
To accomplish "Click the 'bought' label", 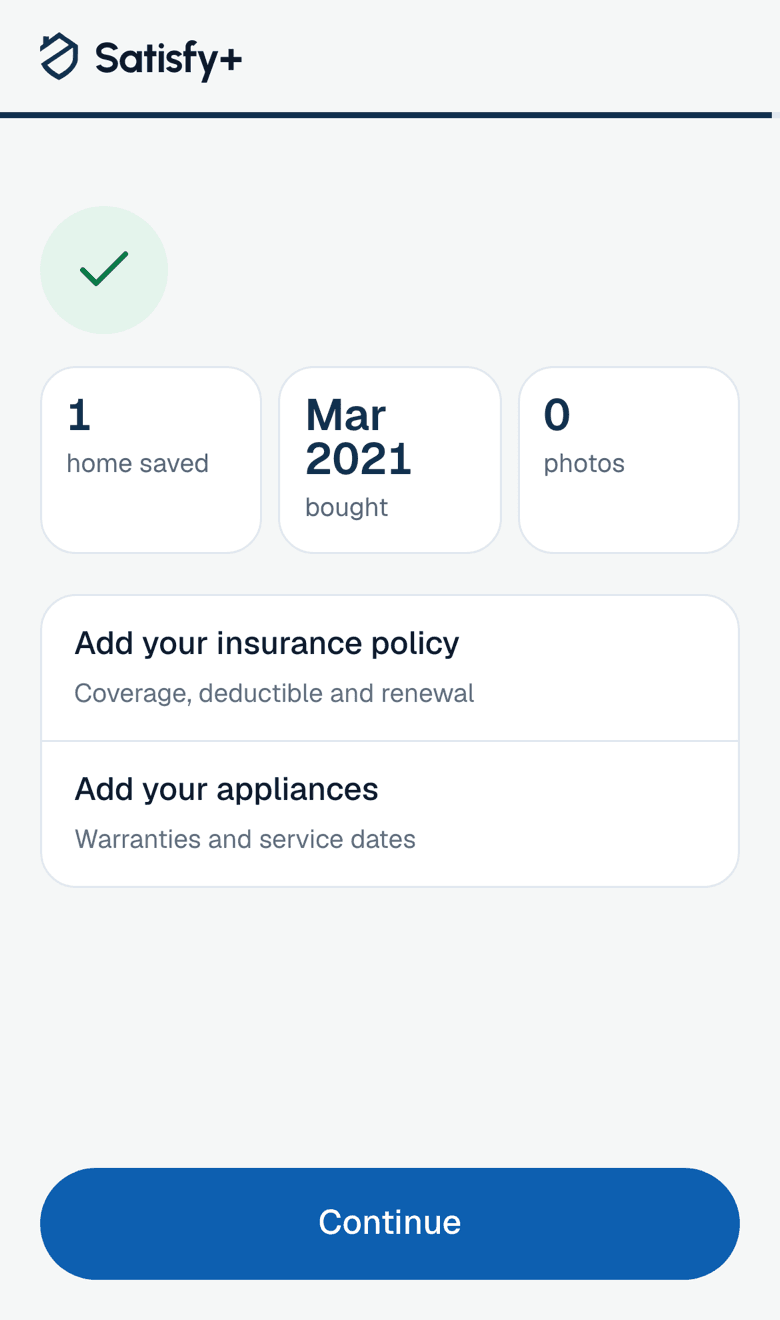I will (347, 507).
